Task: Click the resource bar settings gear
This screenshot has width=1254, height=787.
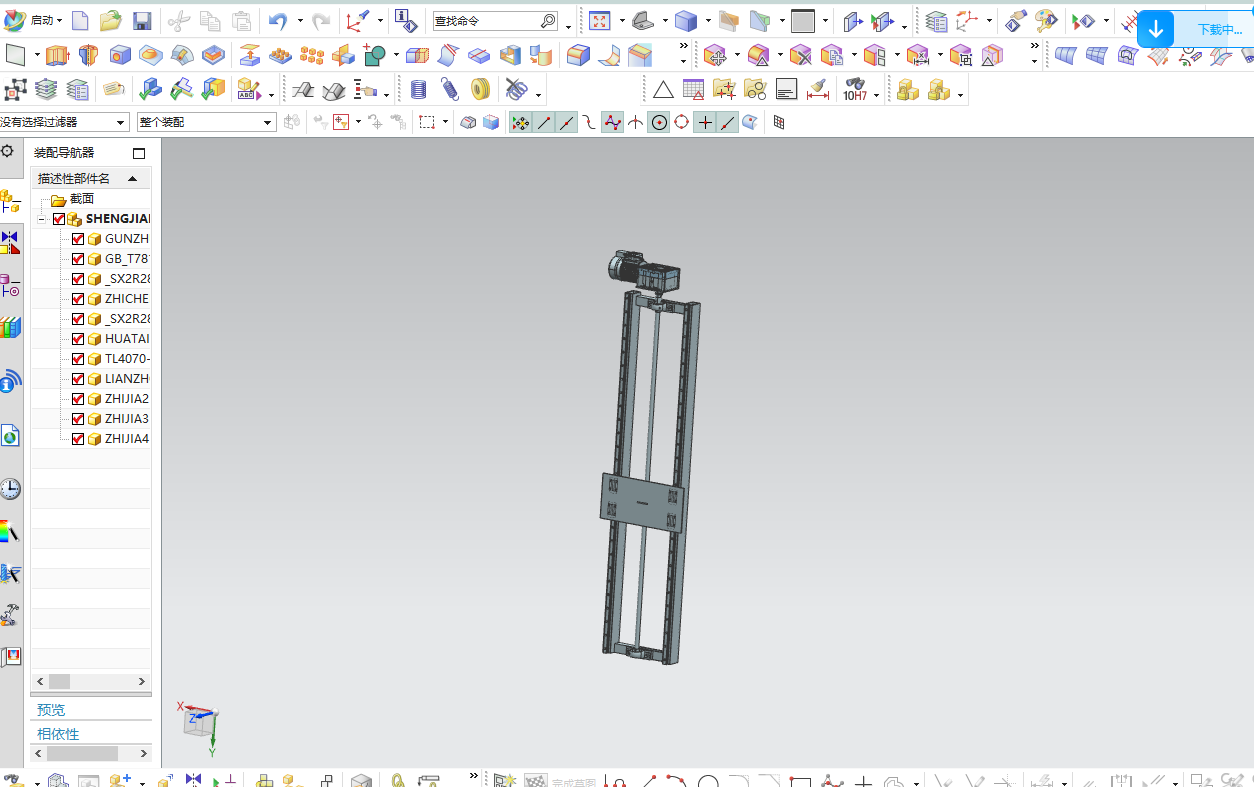Action: [x=7, y=152]
